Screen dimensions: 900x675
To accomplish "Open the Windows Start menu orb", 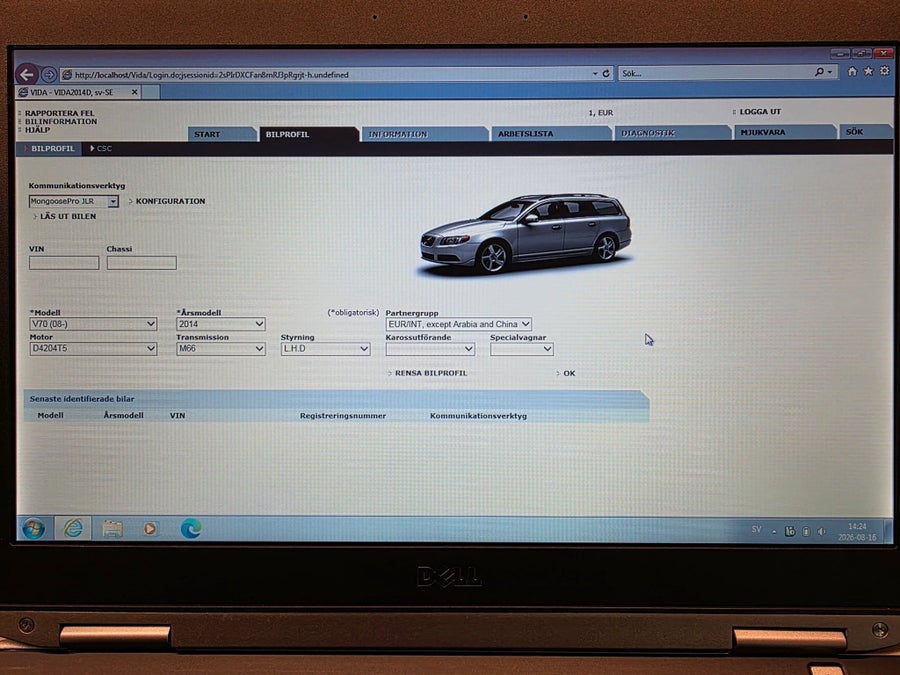I will tap(33, 529).
